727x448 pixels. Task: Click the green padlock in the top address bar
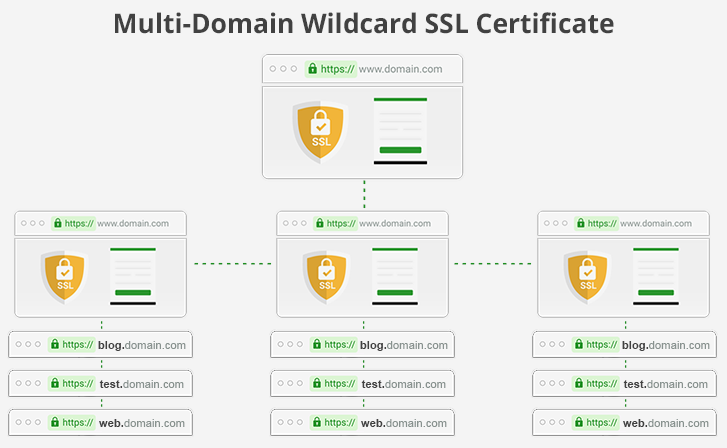tap(313, 69)
